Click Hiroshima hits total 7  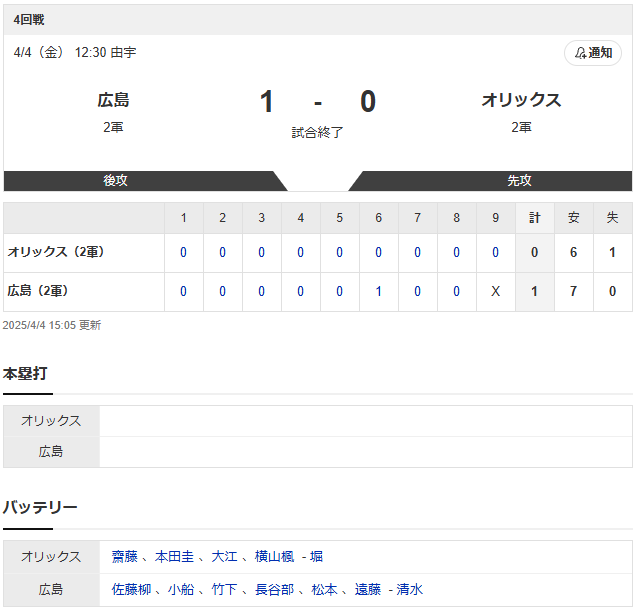(x=573, y=291)
